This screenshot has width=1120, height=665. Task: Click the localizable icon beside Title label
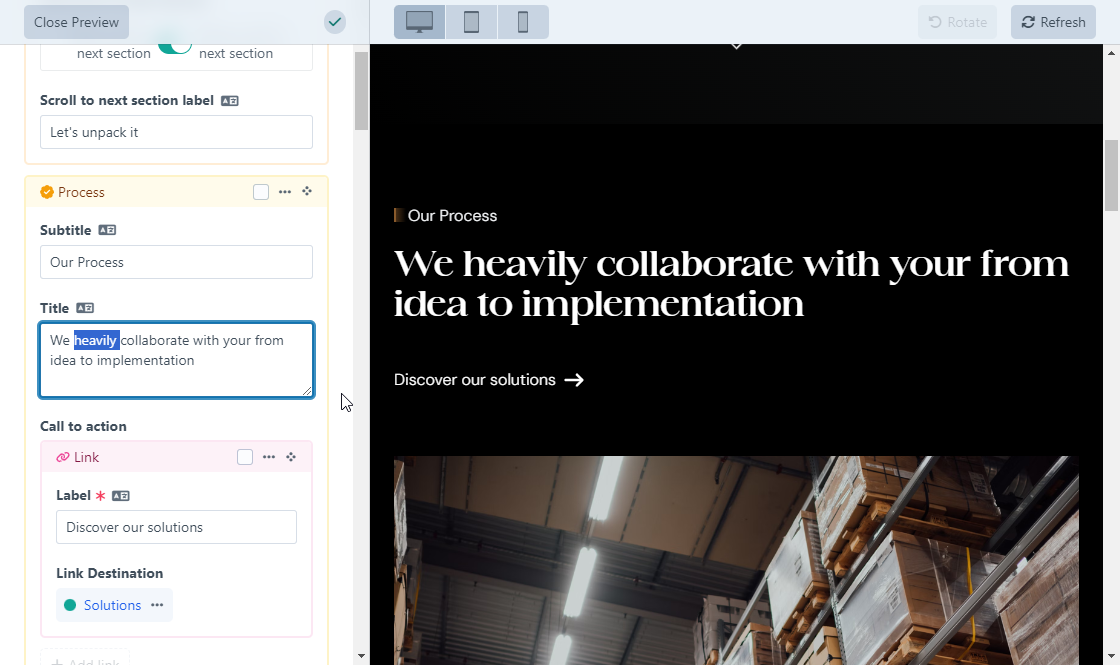click(85, 308)
